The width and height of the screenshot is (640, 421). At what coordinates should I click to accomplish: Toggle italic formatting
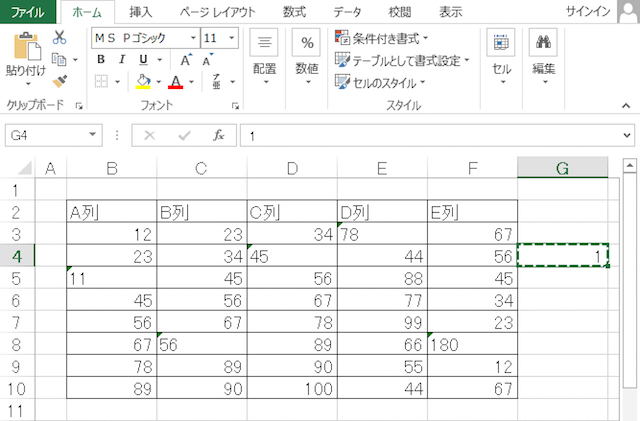(122, 60)
